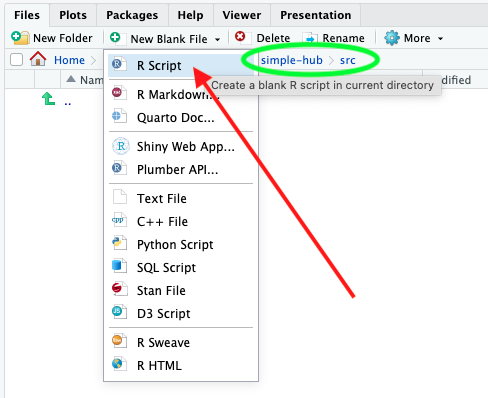488x398 pixels.
Task: Click the D3 Script JS icon
Action: click(x=119, y=312)
